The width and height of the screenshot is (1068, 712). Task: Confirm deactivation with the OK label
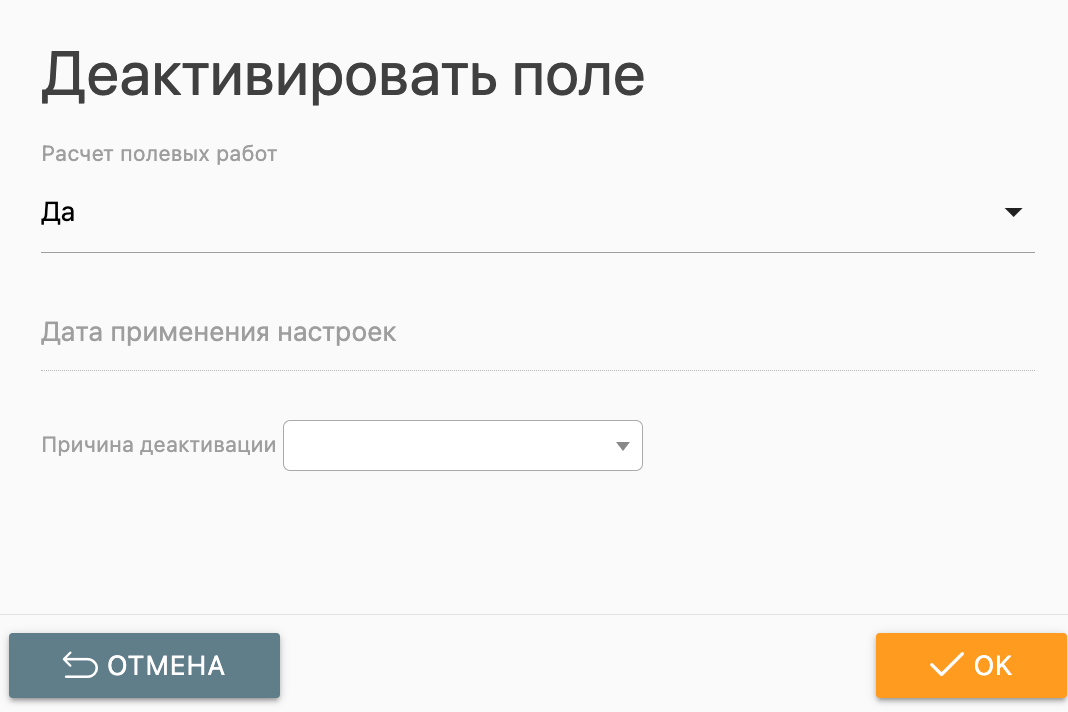pyautogui.click(x=993, y=665)
